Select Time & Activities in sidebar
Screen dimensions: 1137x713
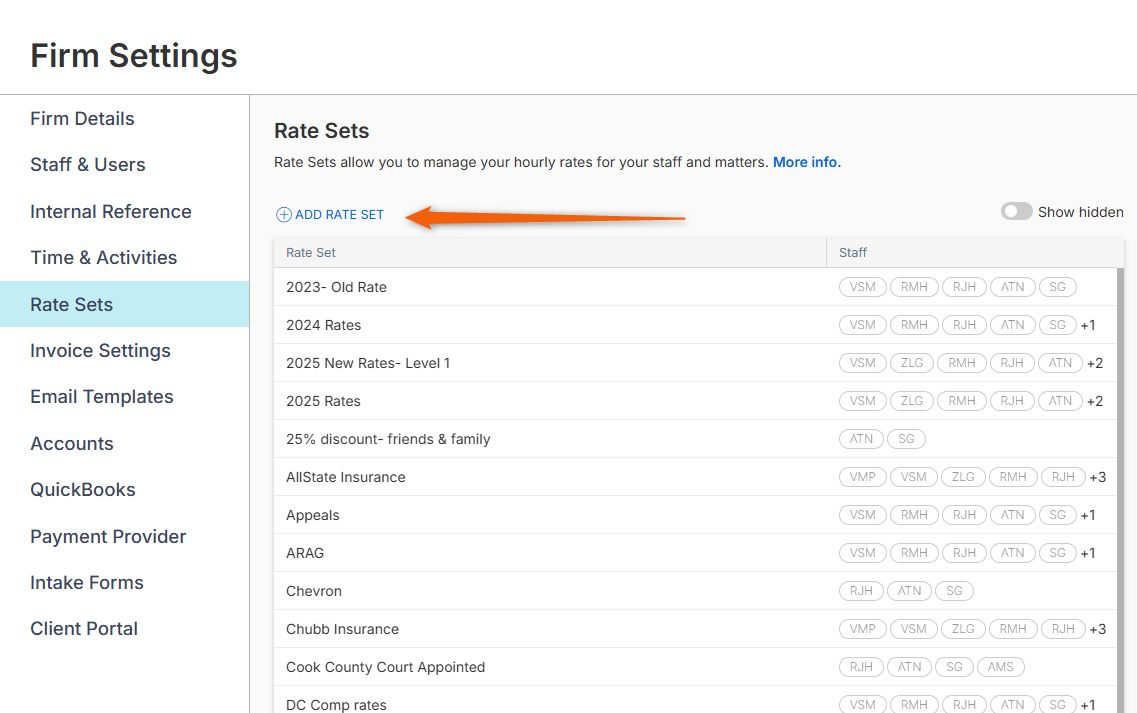pyautogui.click(x=103, y=258)
